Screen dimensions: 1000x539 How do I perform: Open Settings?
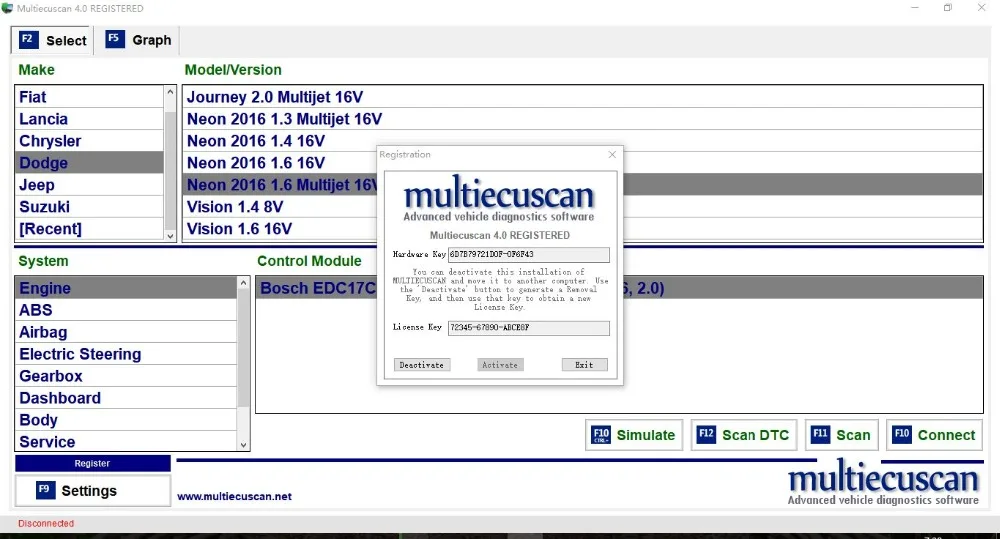(x=93, y=491)
